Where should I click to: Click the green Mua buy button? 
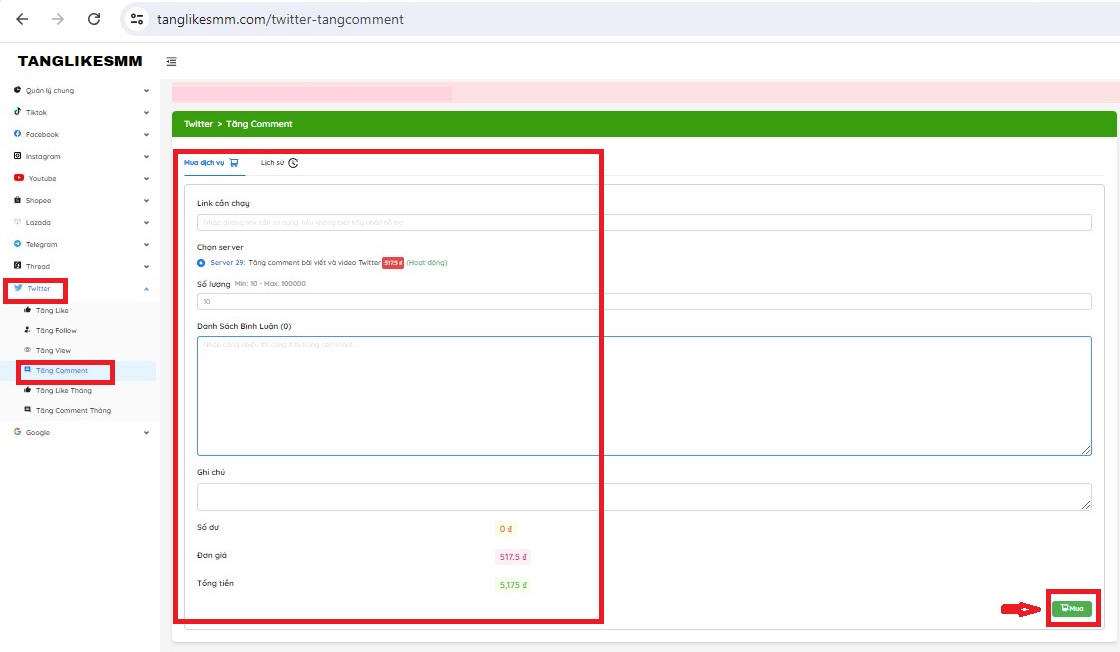1071,608
